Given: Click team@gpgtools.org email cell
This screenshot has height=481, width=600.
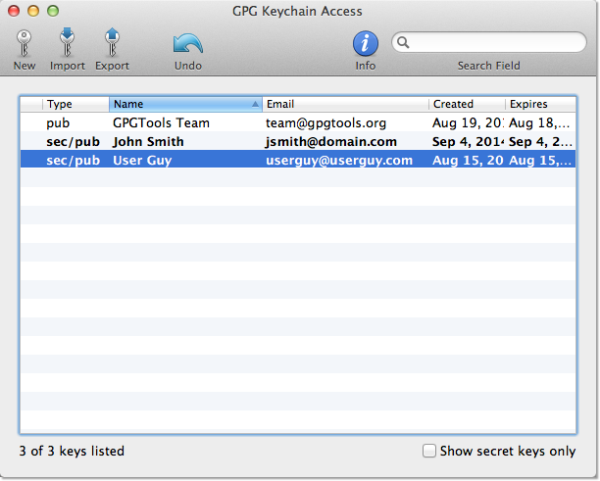Looking at the screenshot, I should (326, 123).
